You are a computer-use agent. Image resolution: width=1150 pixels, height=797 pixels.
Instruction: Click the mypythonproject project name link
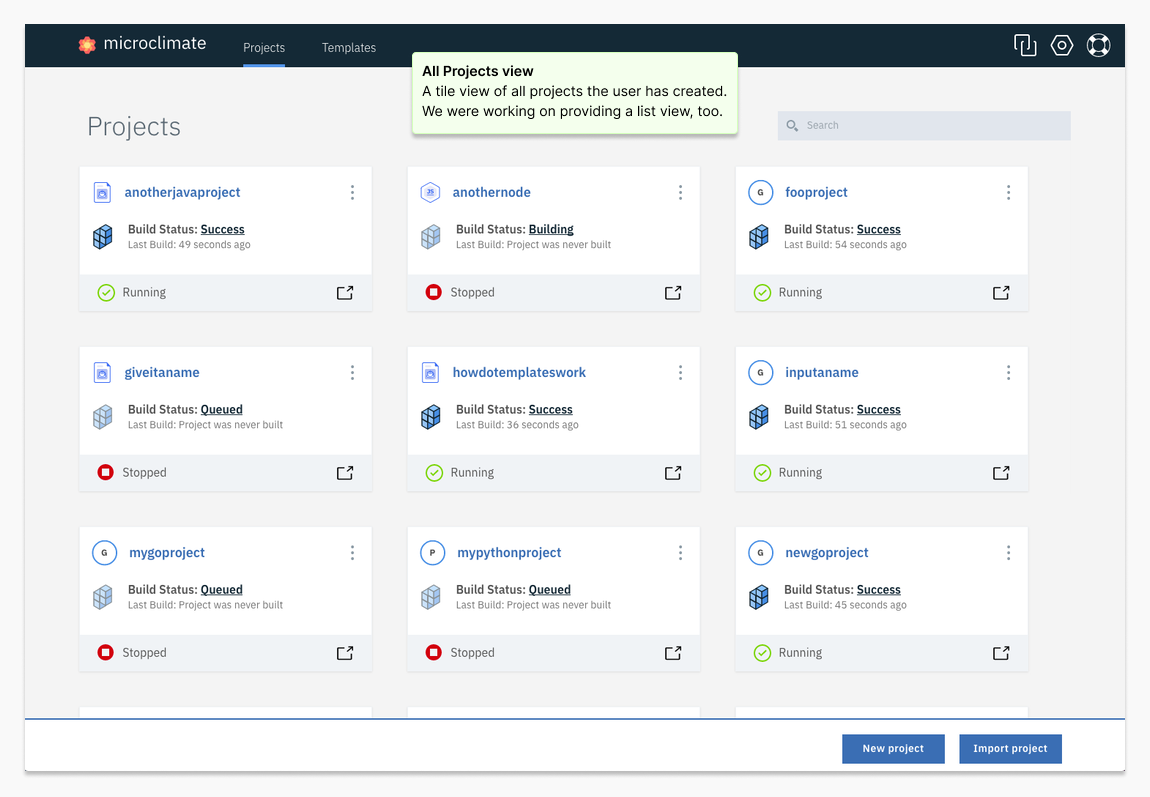(509, 553)
